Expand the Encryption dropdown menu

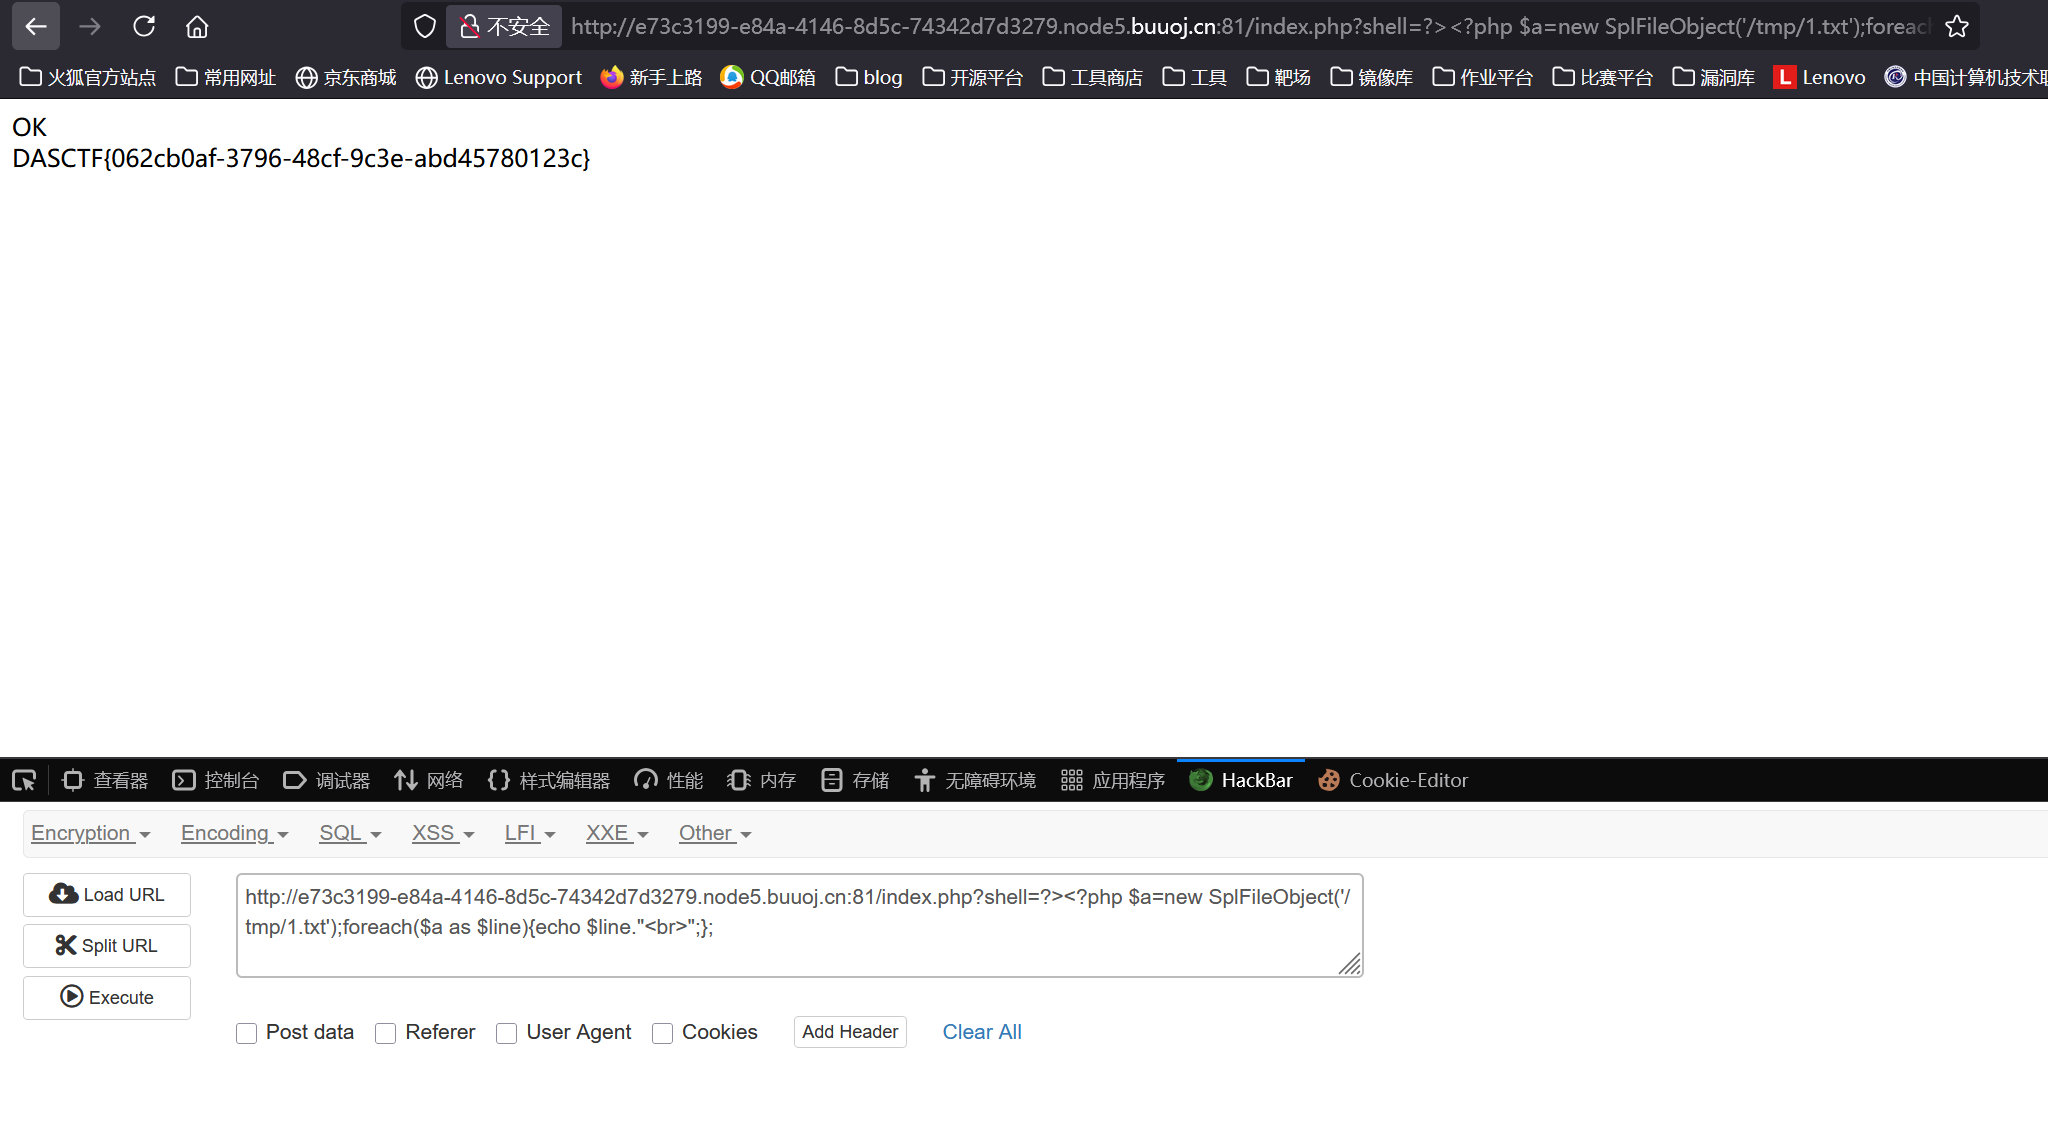pyautogui.click(x=90, y=833)
